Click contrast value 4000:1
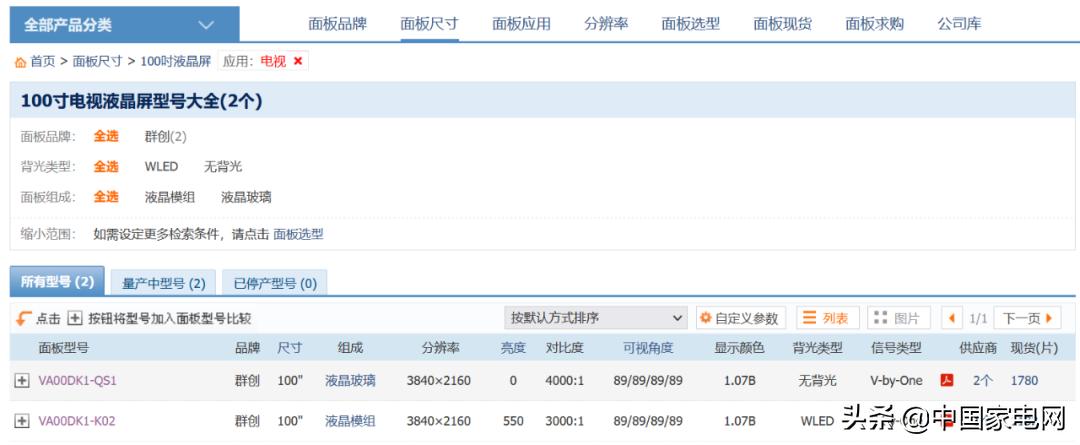The image size is (1080, 445). pyautogui.click(x=565, y=380)
